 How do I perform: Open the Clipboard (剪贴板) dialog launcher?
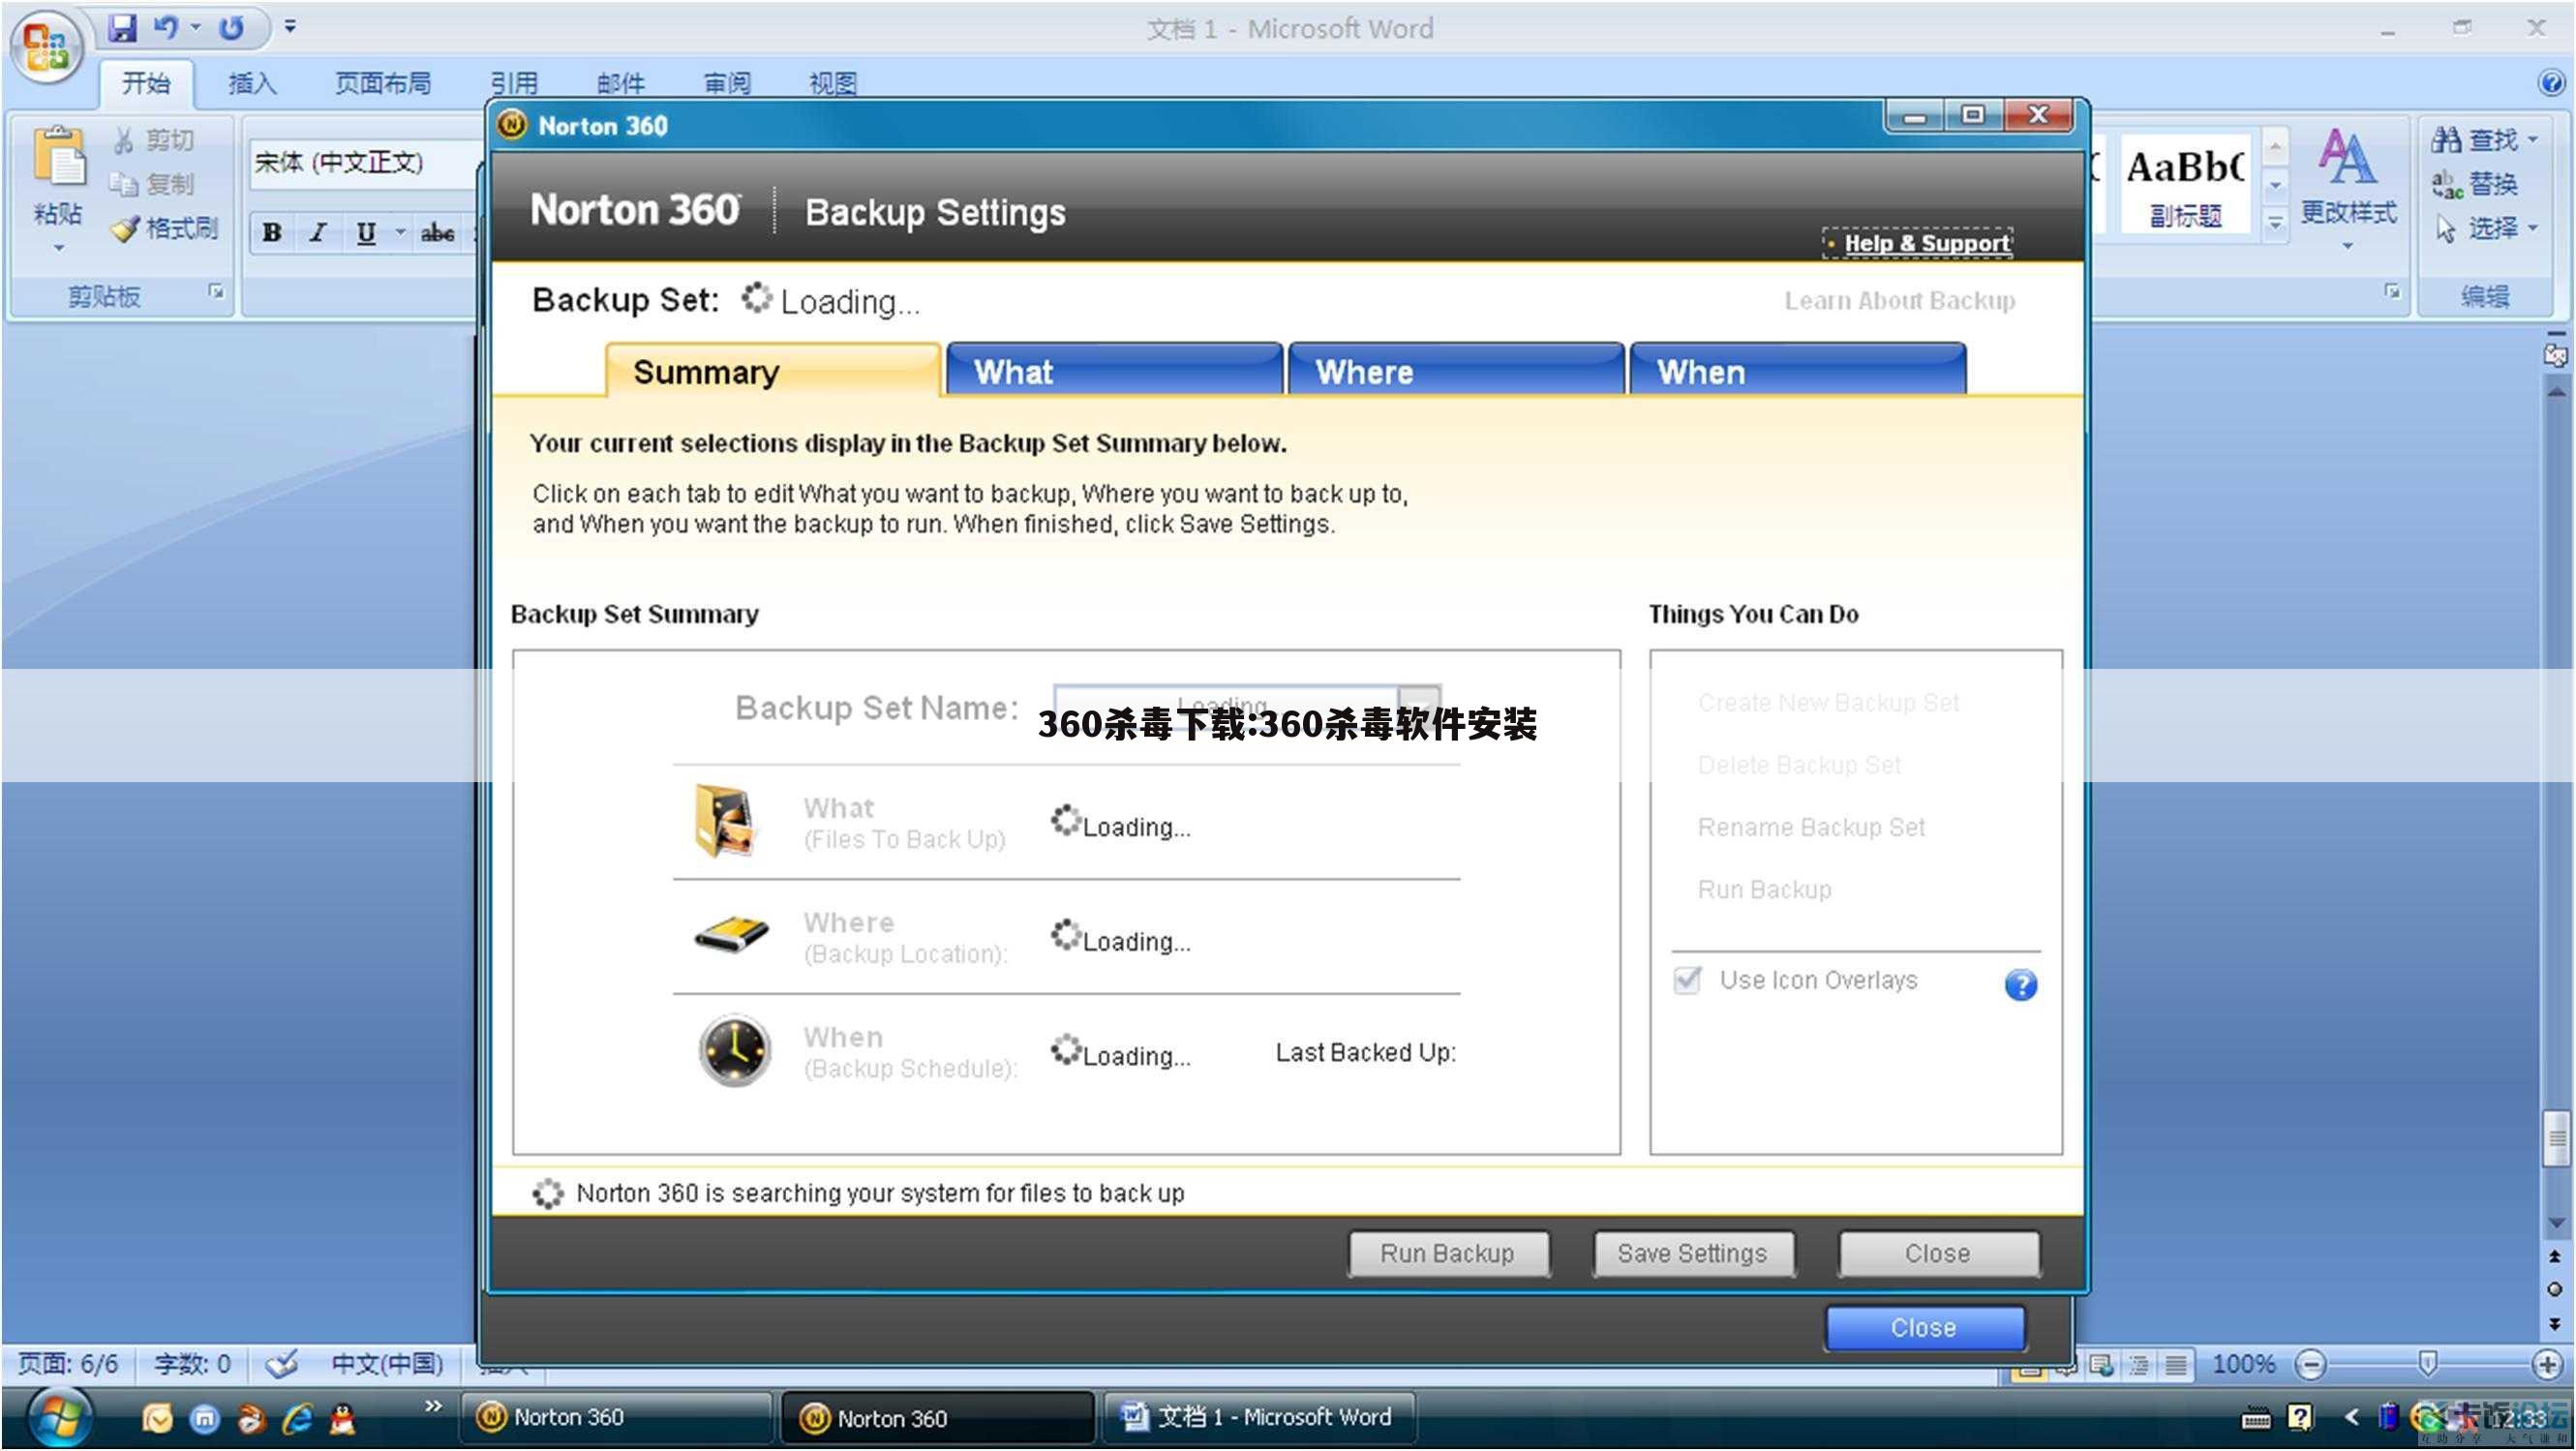click(216, 292)
